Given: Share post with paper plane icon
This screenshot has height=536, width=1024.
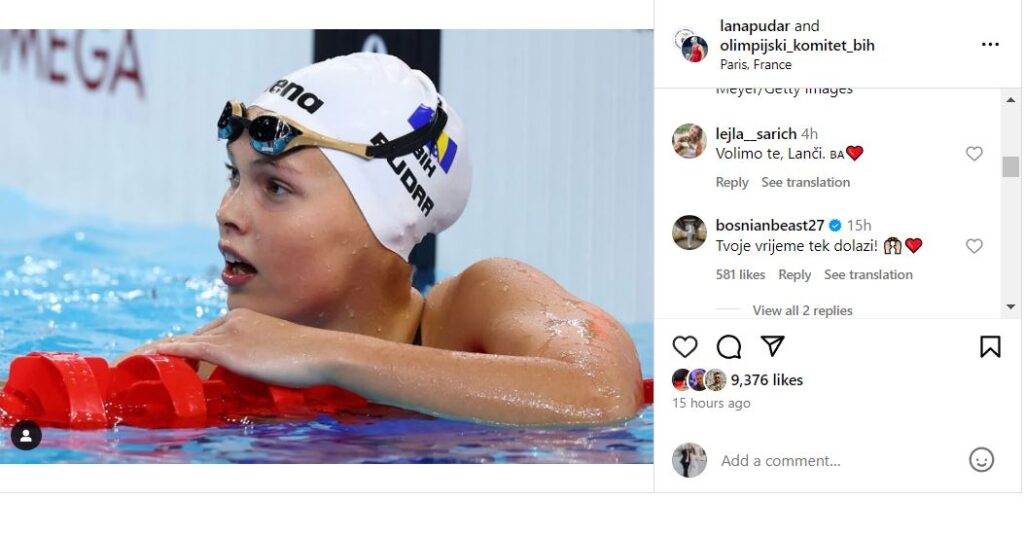Looking at the screenshot, I should click(x=772, y=346).
